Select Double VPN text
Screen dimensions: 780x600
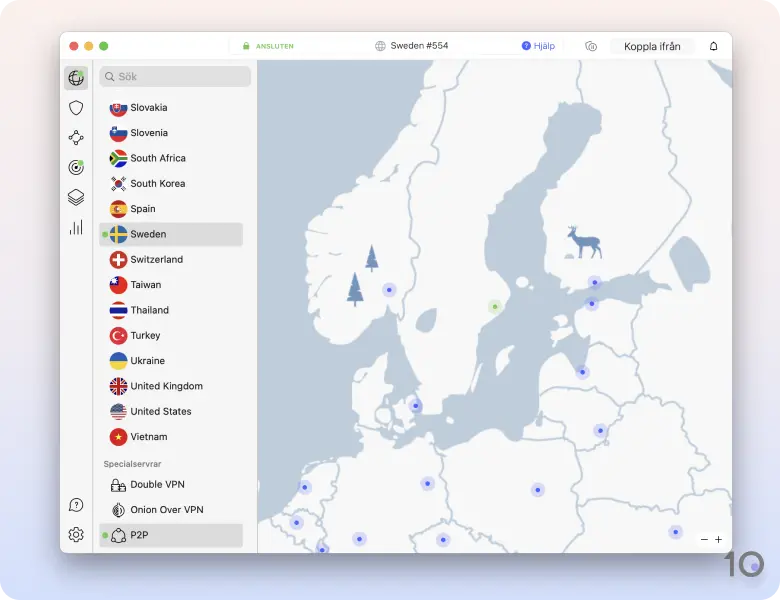pos(157,485)
